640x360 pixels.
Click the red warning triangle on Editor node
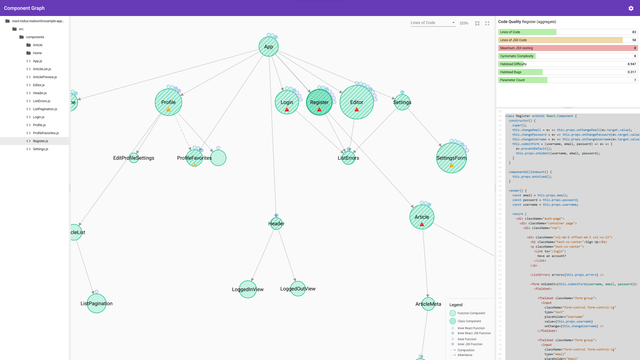click(357, 110)
